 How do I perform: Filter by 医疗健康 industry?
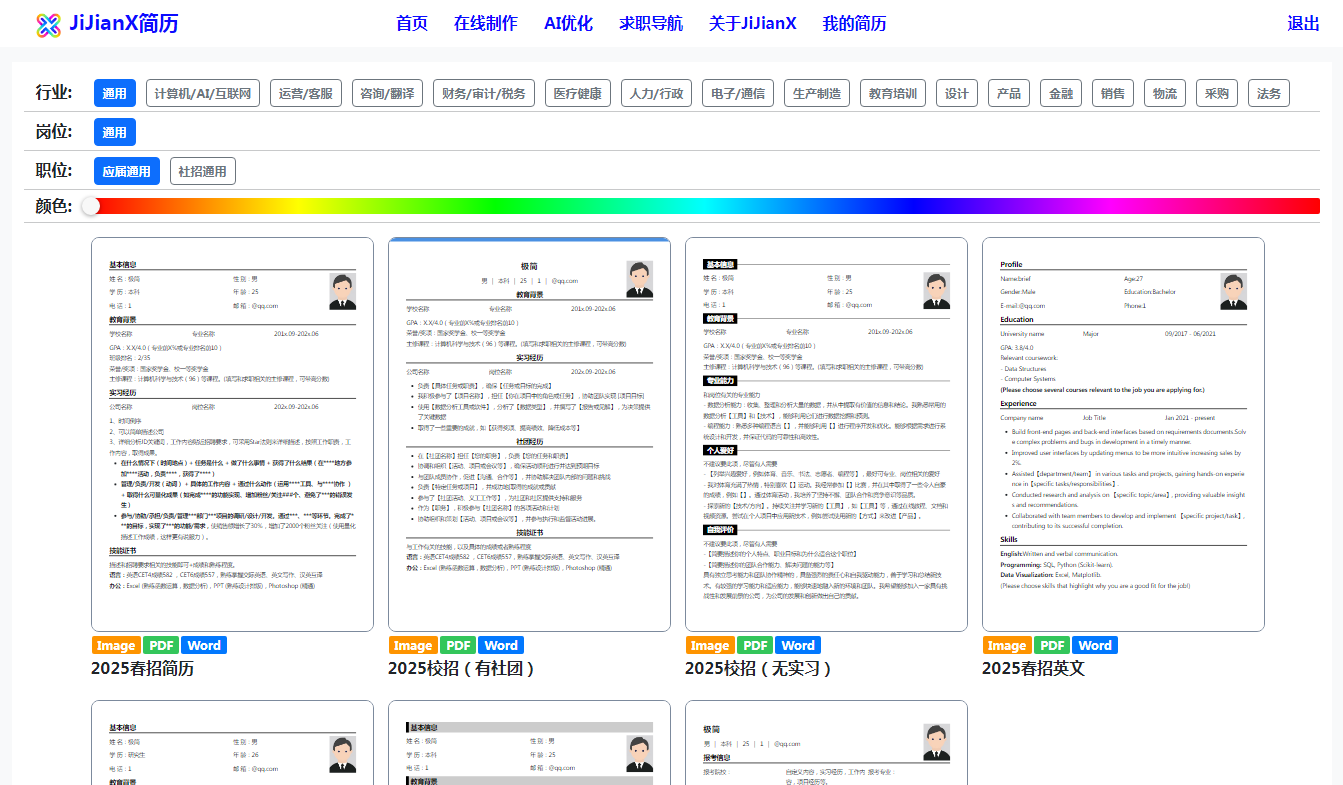pyautogui.click(x=577, y=93)
